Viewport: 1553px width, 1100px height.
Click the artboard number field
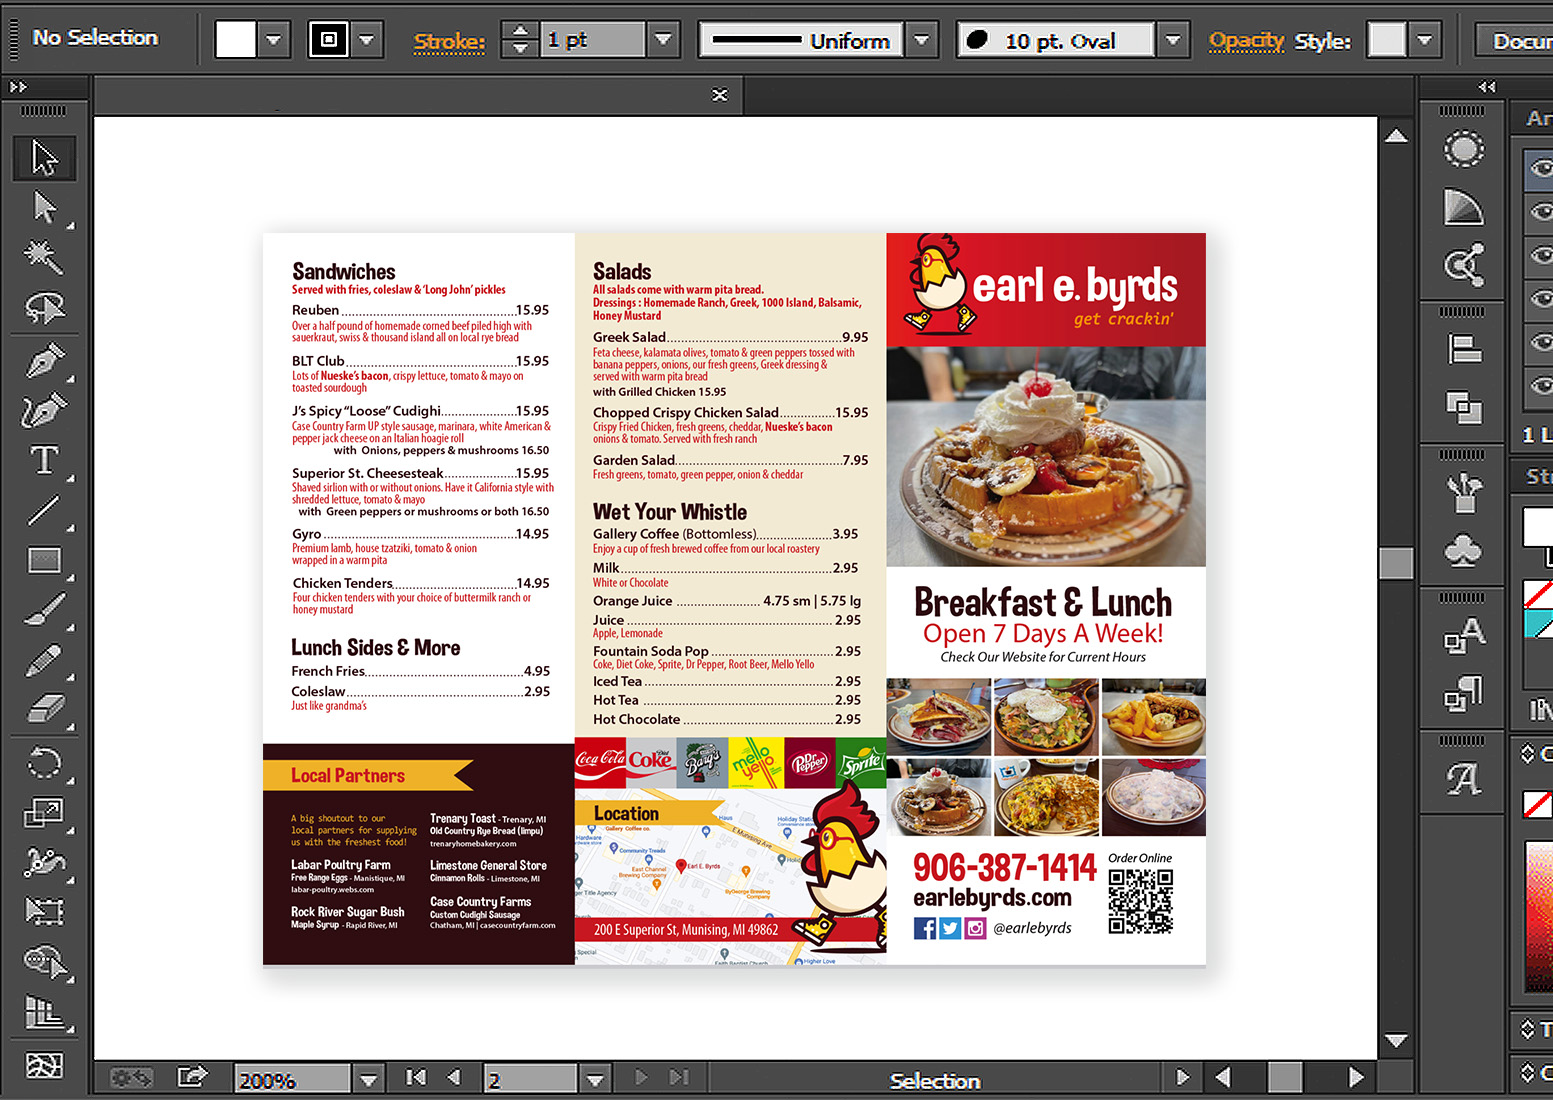[x=531, y=1079]
